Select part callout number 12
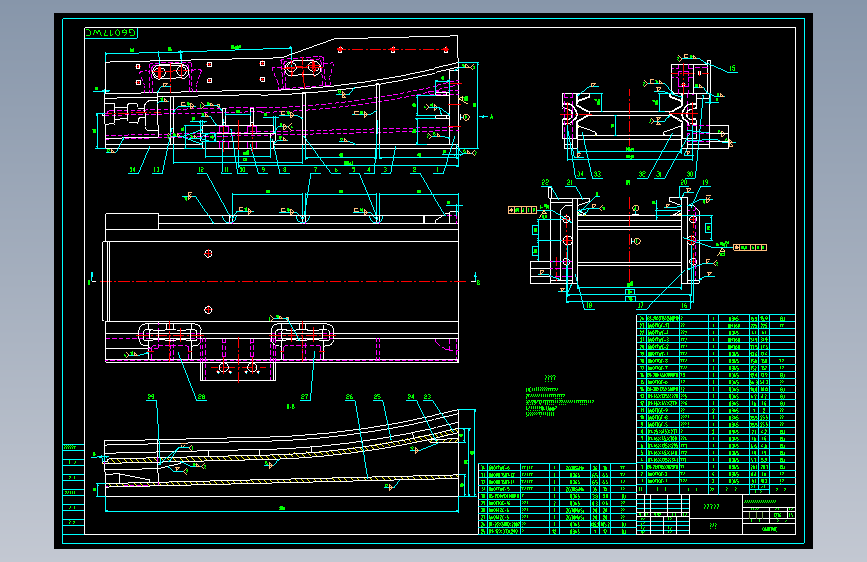The width and height of the screenshot is (867, 562). pos(201,170)
